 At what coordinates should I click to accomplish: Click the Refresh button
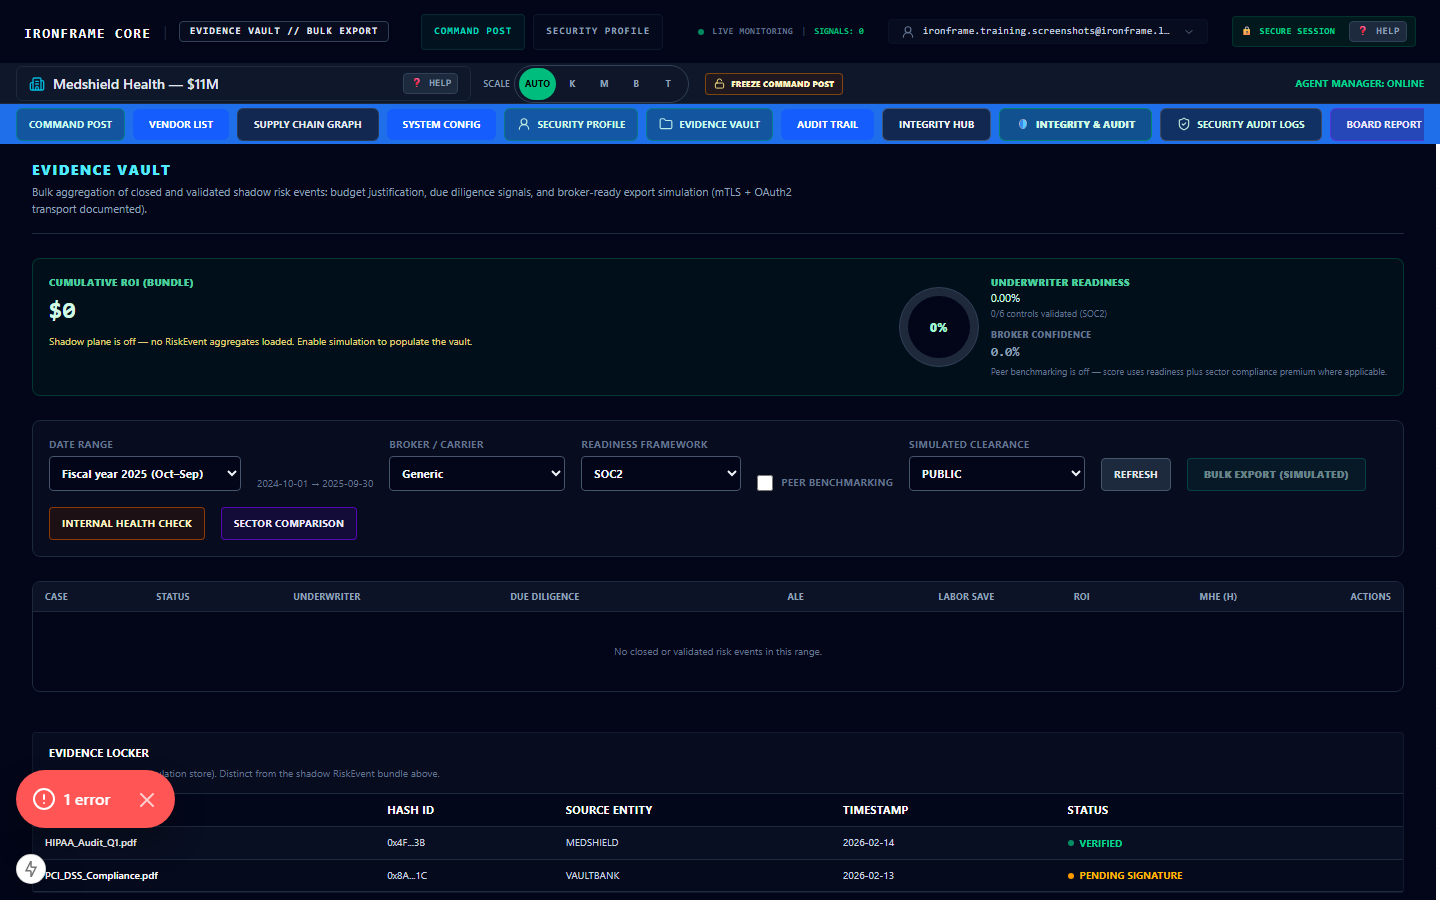(x=1136, y=474)
